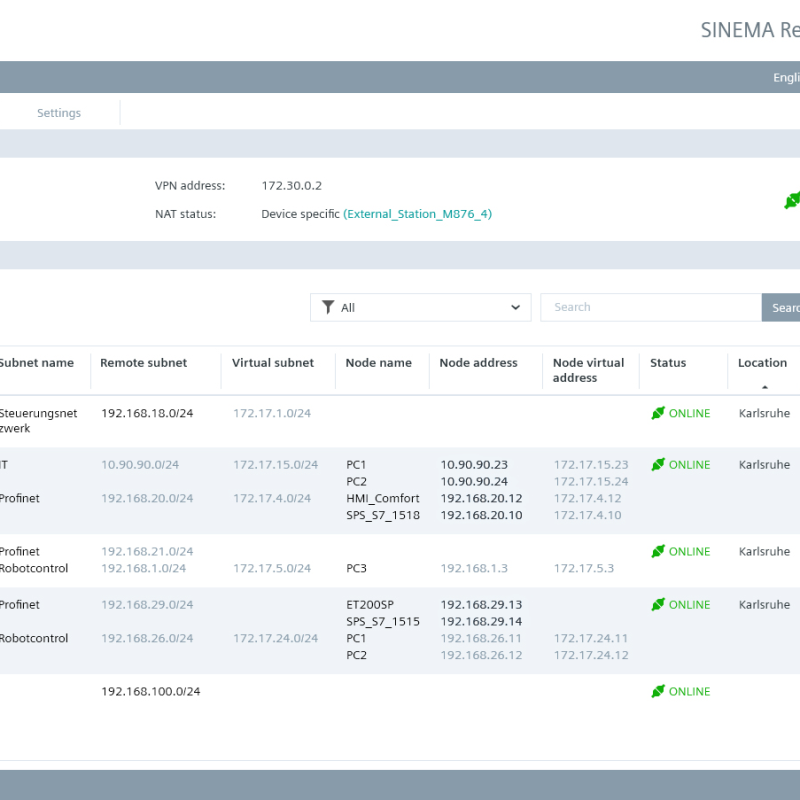Select node address 10.90.90.24

(474, 482)
